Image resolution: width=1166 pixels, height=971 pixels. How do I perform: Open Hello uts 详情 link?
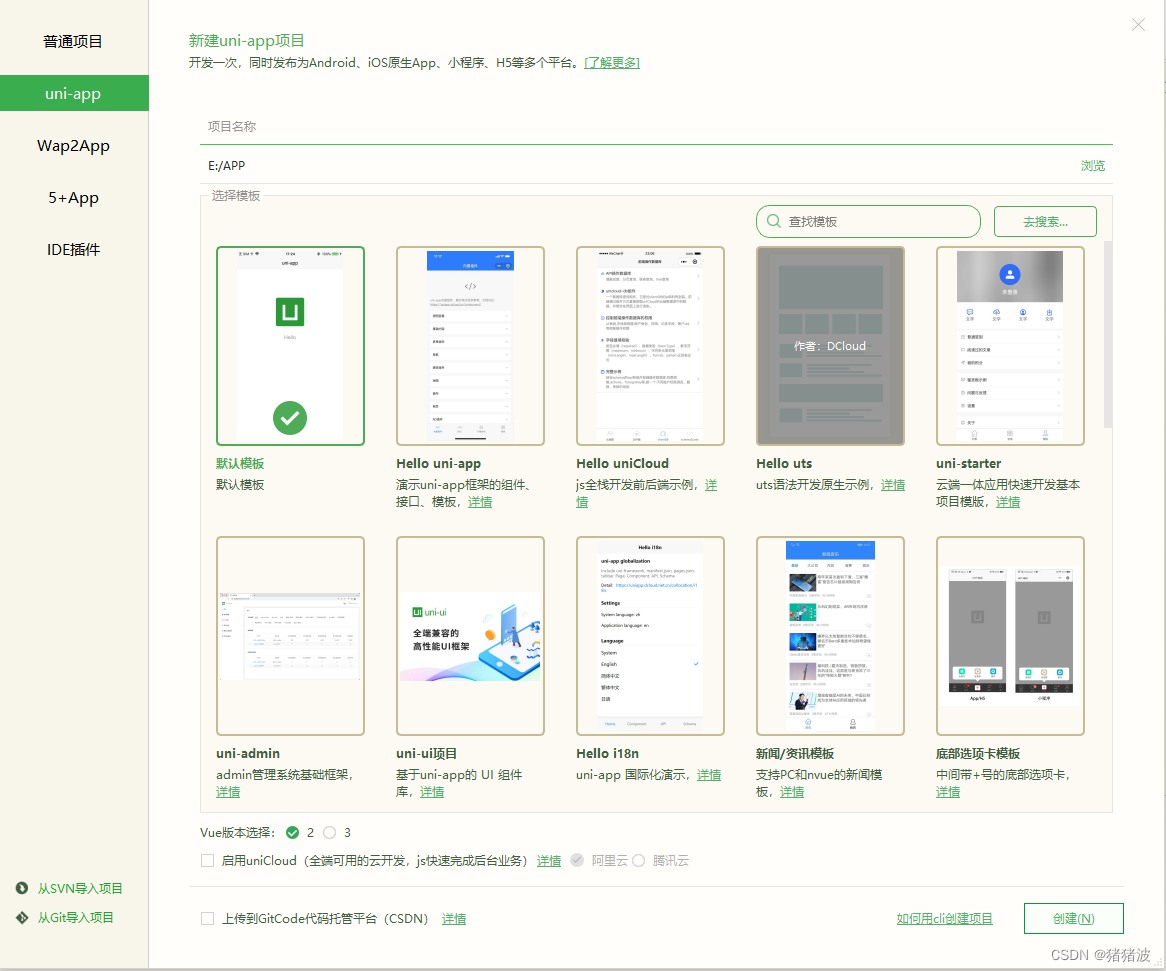pyautogui.click(x=893, y=485)
